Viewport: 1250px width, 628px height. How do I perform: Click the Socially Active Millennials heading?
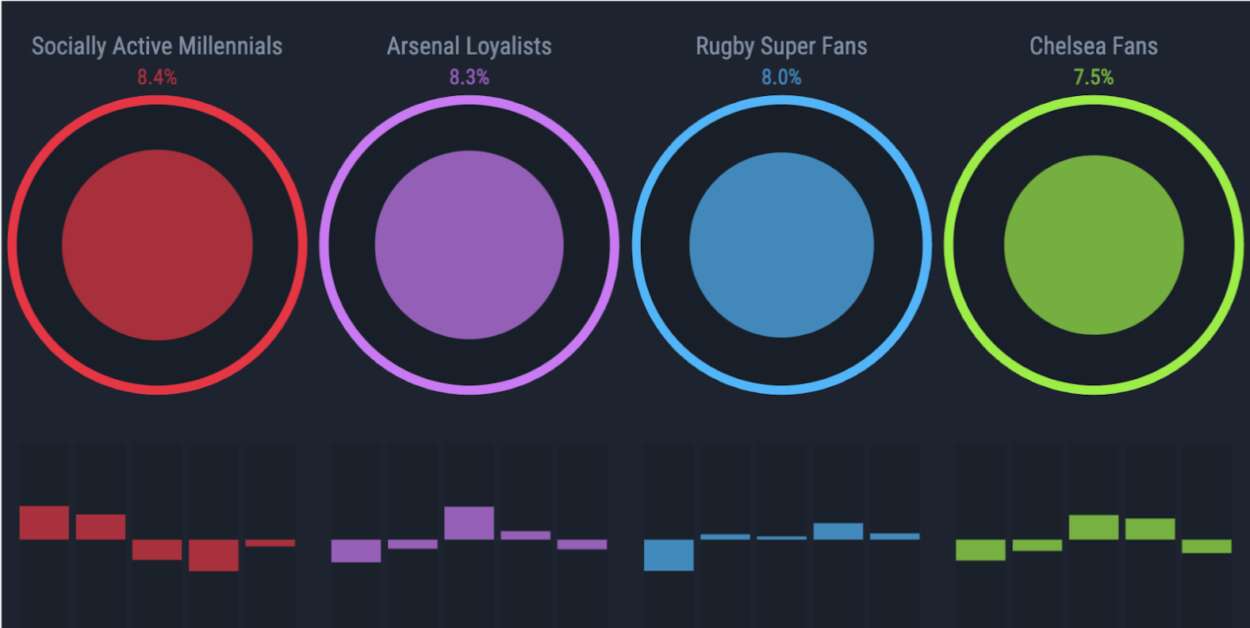tap(157, 46)
